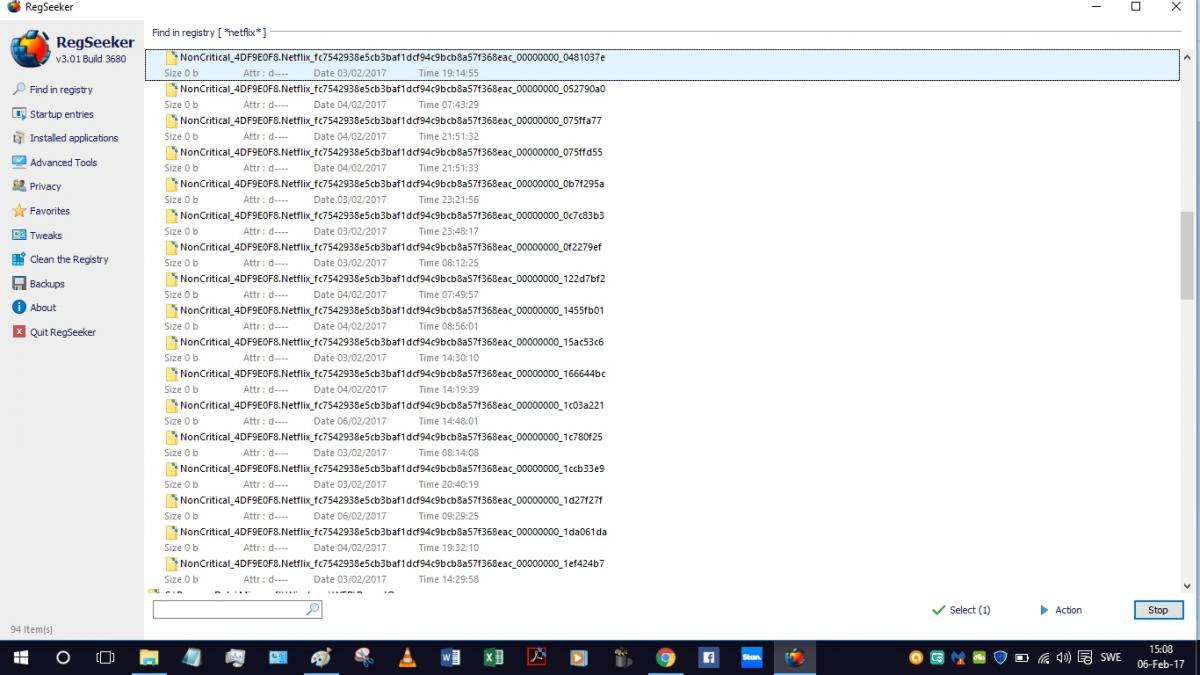The width and height of the screenshot is (1200, 675).
Task: Select the entry ending in 0f2279ef
Action: point(663,255)
